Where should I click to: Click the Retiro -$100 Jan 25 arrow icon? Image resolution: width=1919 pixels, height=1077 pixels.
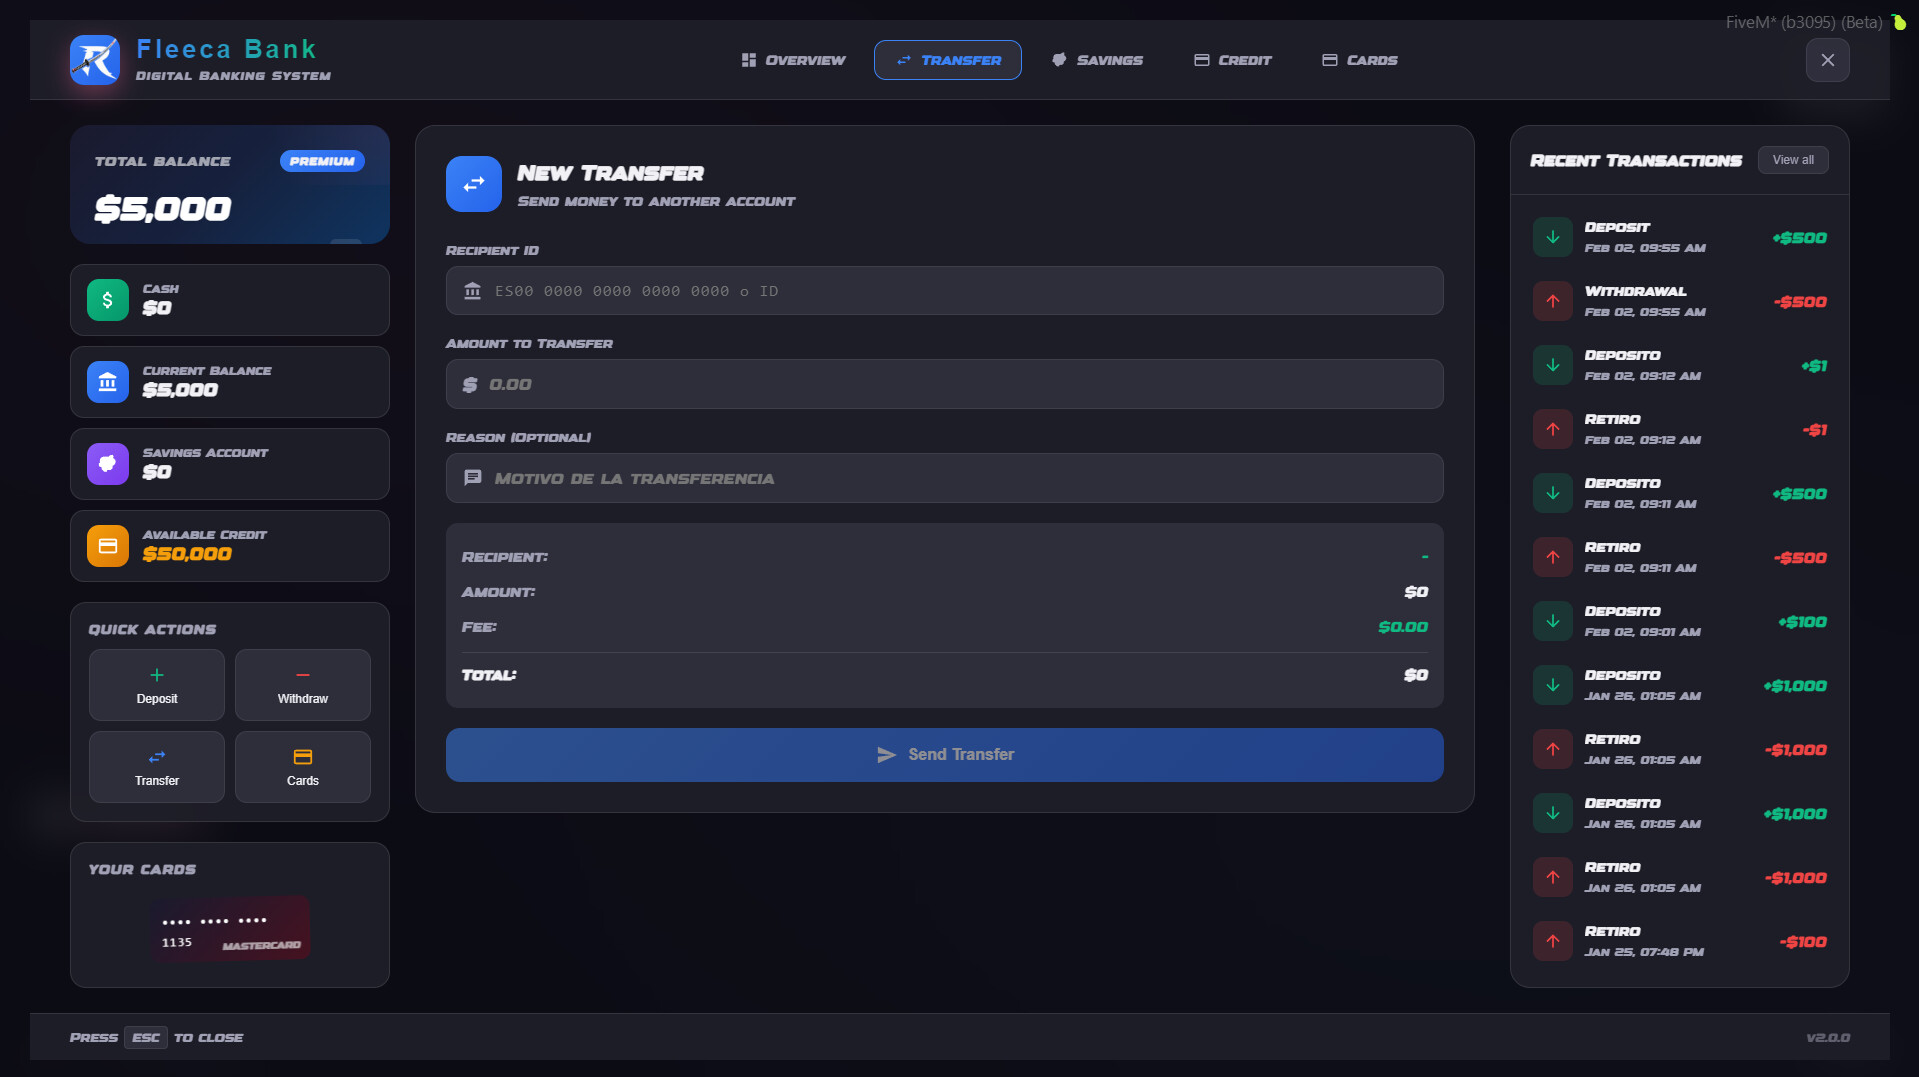[x=1553, y=941]
